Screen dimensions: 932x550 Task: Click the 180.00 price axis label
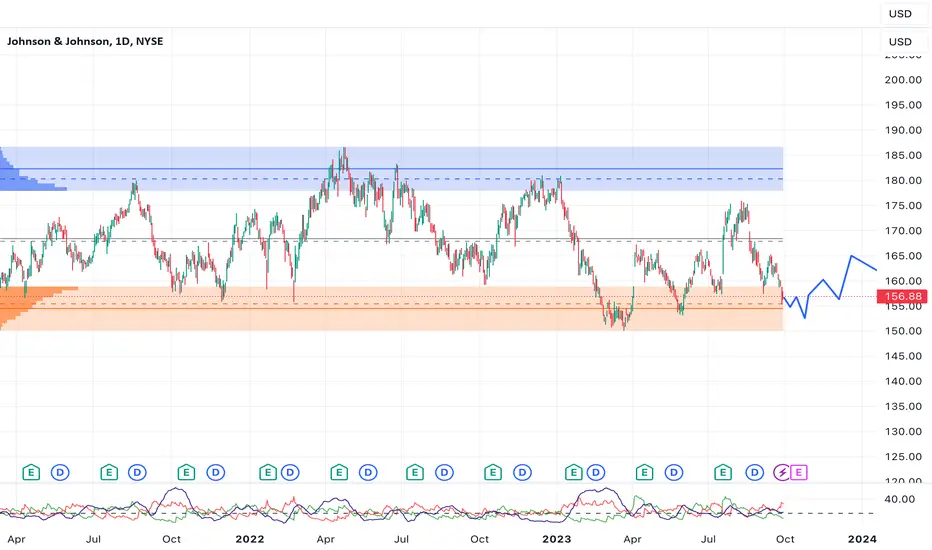coord(903,180)
